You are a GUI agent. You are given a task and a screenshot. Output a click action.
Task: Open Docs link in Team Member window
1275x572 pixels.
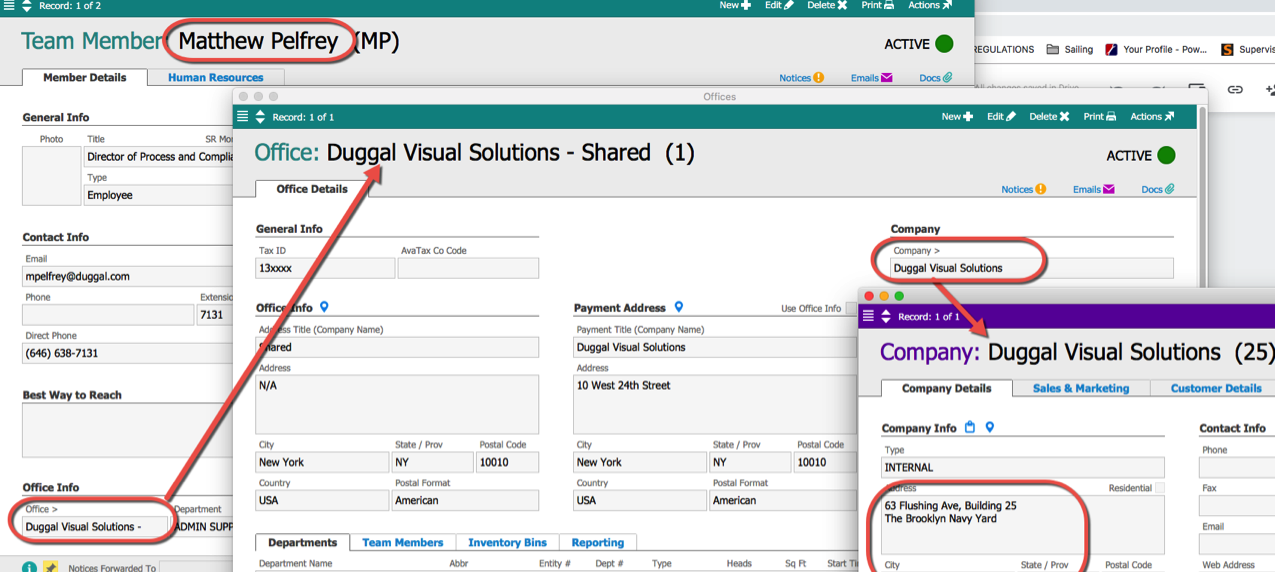tap(935, 78)
